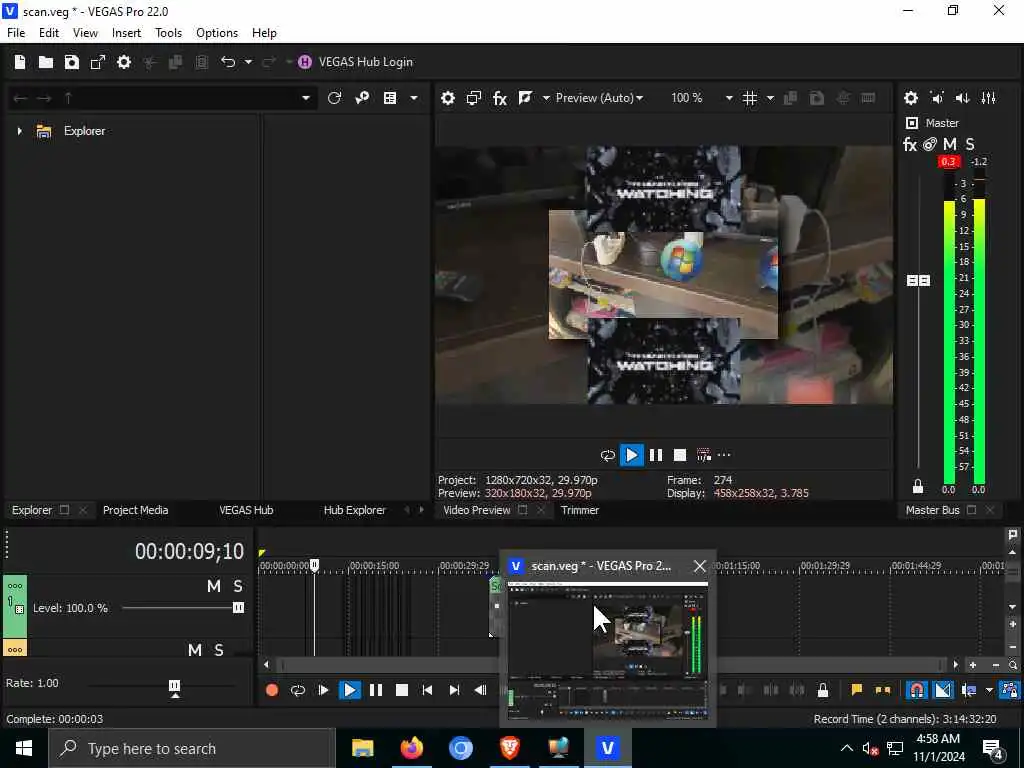This screenshot has width=1024, height=768.
Task: Open the Edit menu
Action: (x=49, y=33)
